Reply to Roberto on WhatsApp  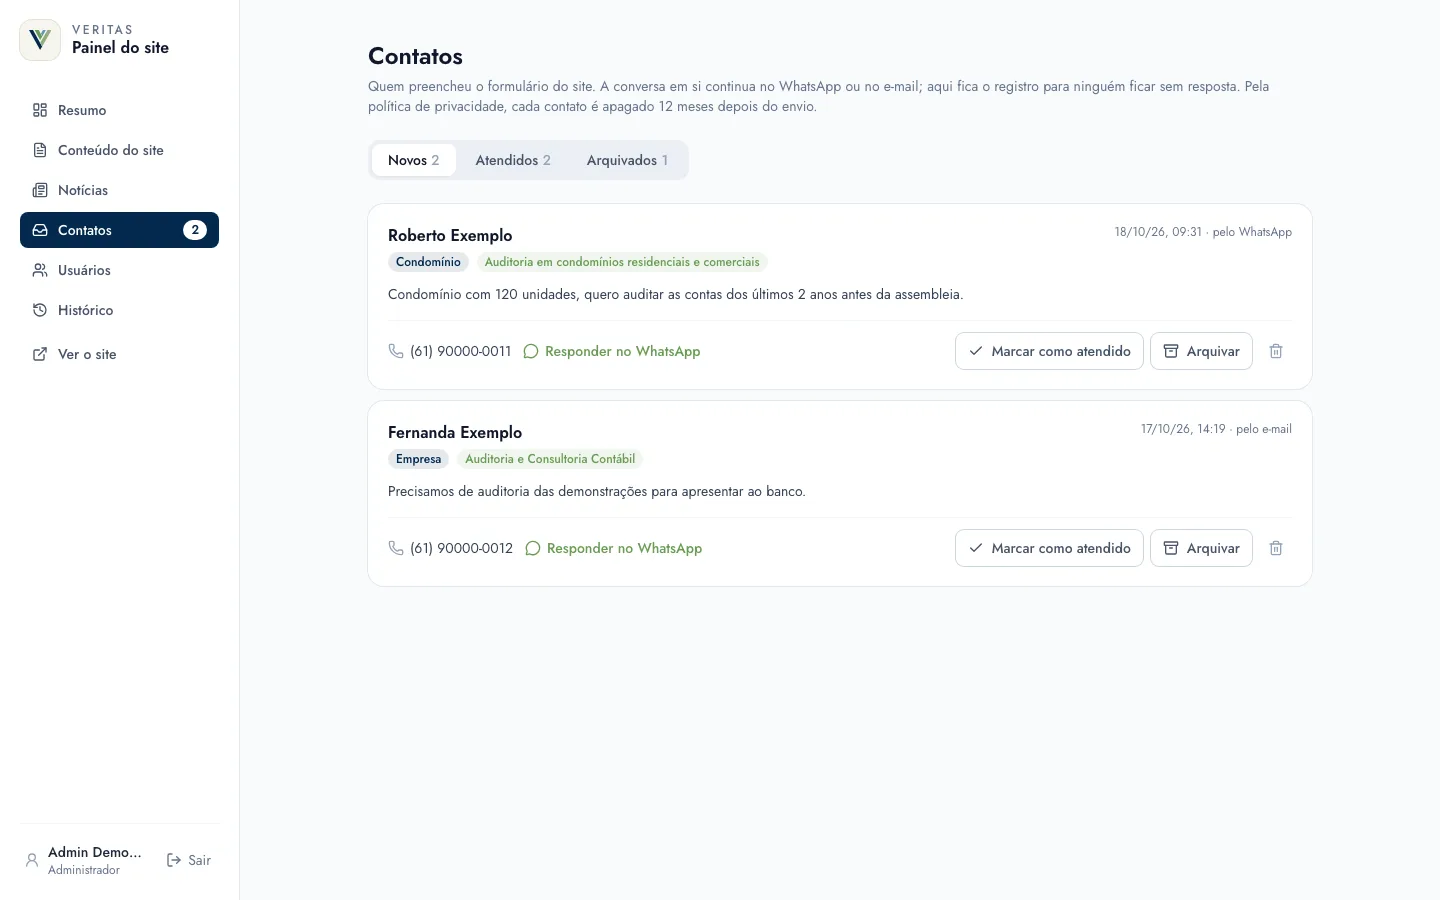click(x=612, y=351)
